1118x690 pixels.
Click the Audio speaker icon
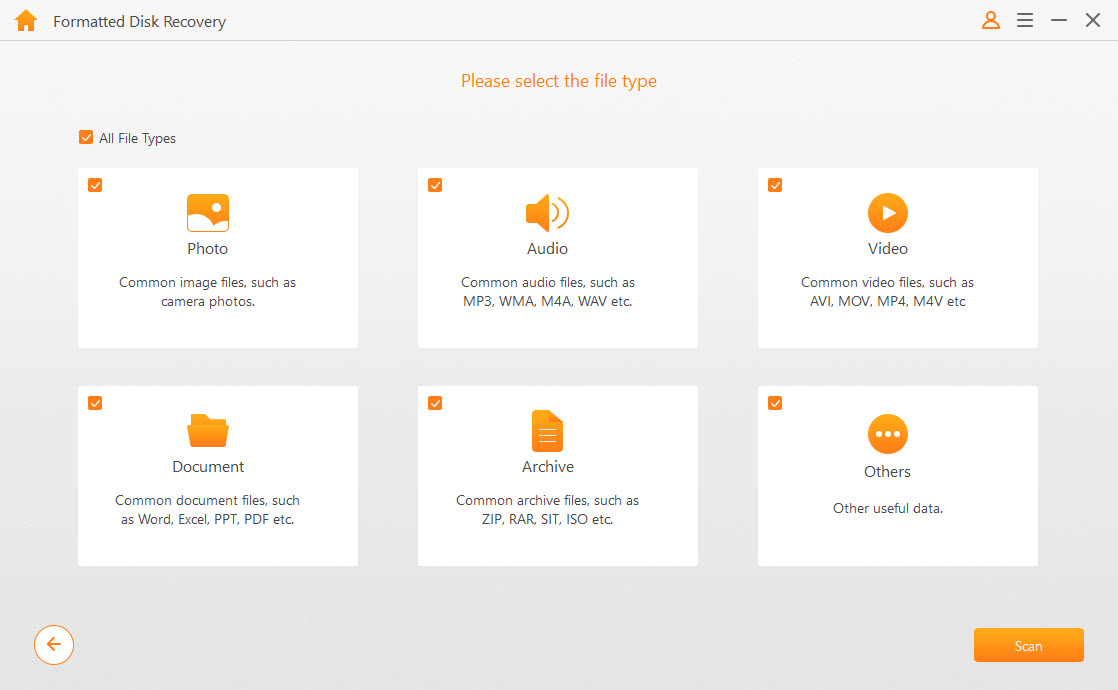point(547,212)
